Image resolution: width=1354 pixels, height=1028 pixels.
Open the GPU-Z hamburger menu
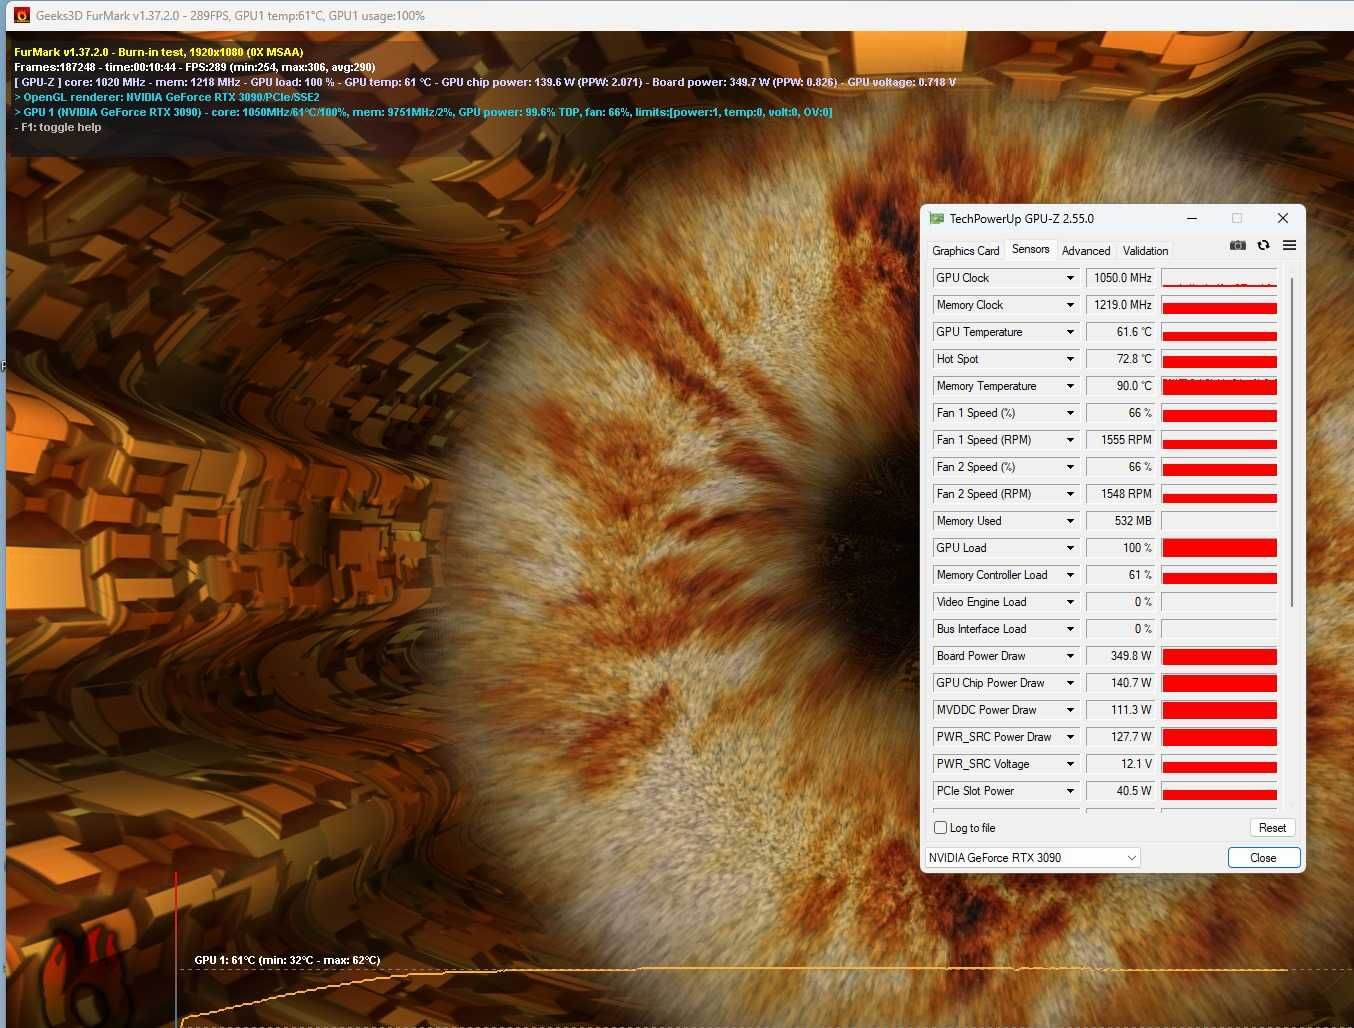pos(1289,245)
